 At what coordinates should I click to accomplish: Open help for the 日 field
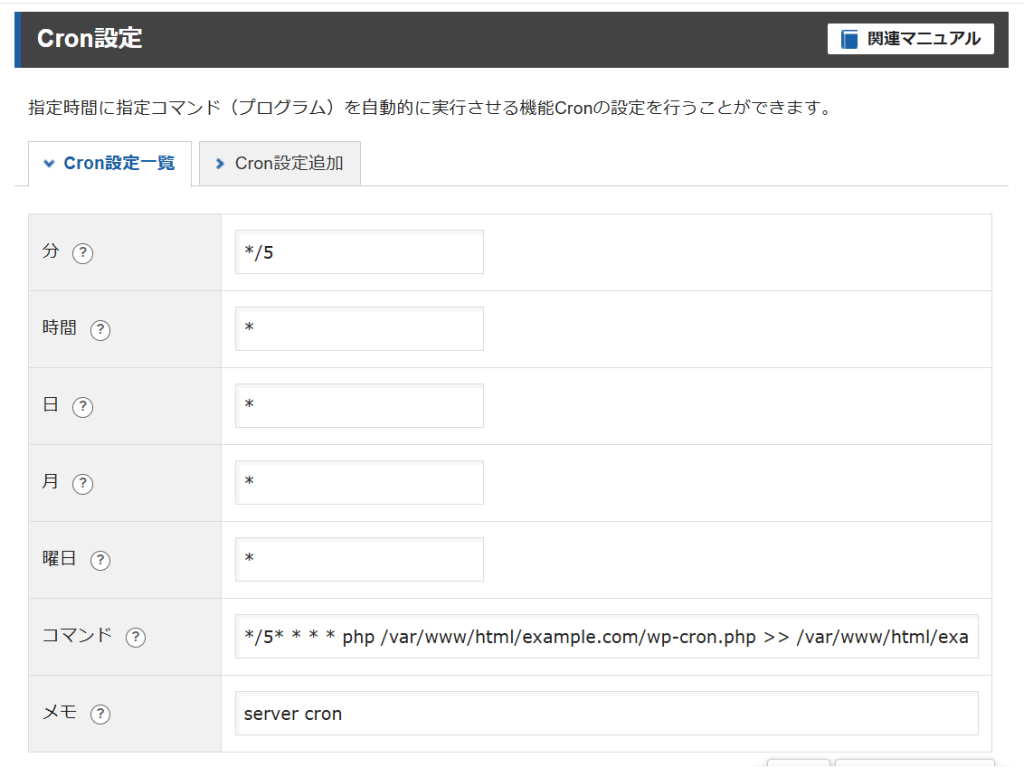pyautogui.click(x=82, y=407)
